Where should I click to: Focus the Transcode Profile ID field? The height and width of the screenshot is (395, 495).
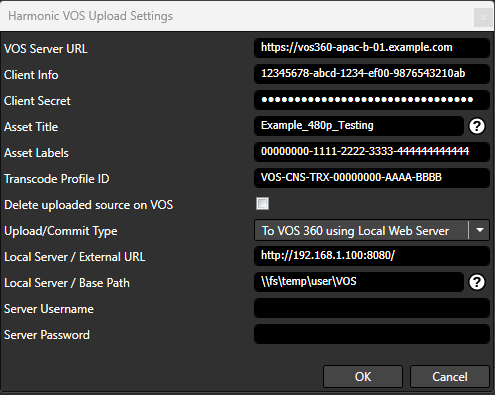[372, 178]
